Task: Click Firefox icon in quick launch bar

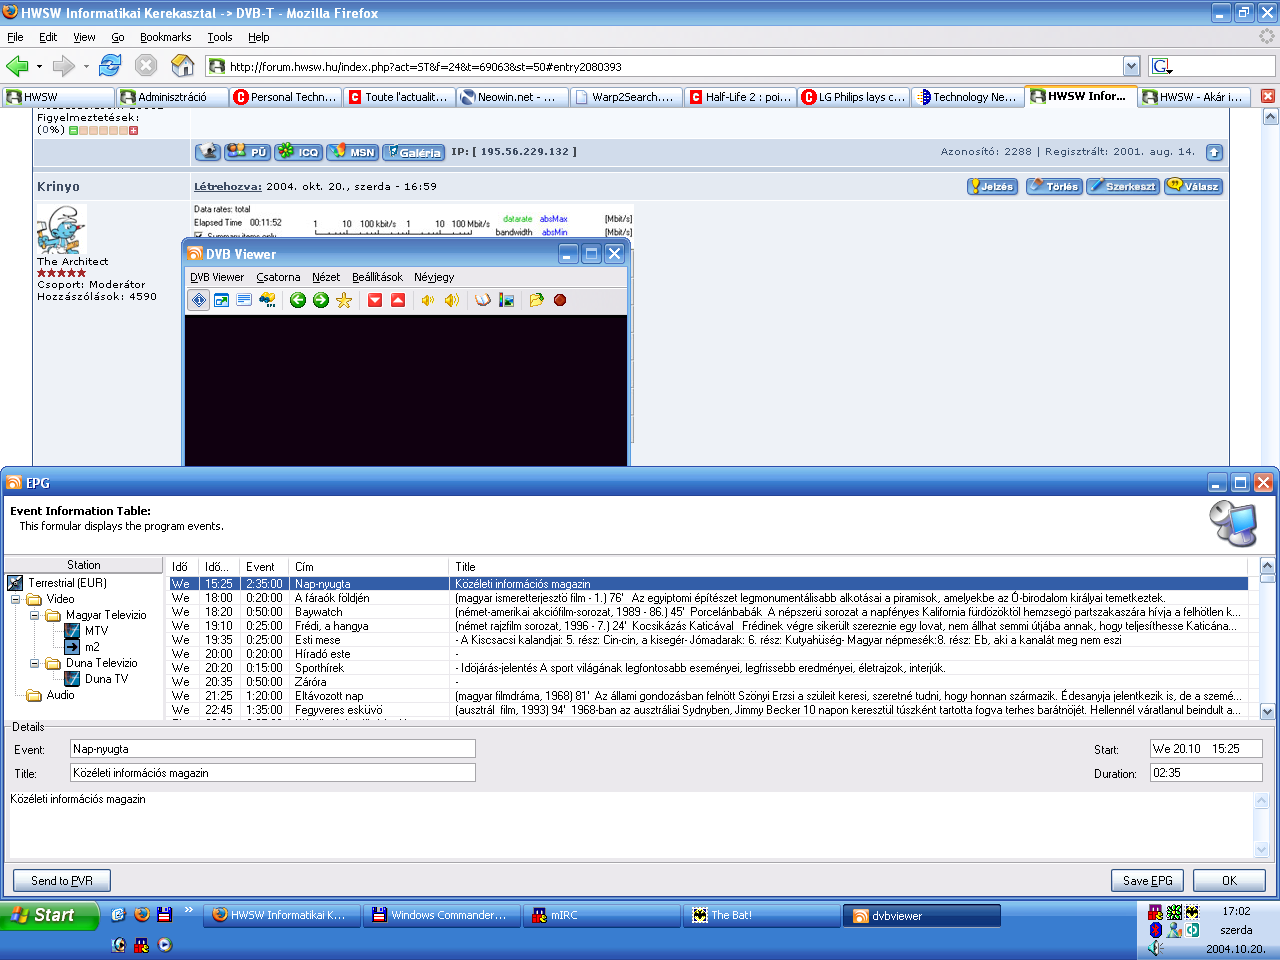Action: pos(142,914)
